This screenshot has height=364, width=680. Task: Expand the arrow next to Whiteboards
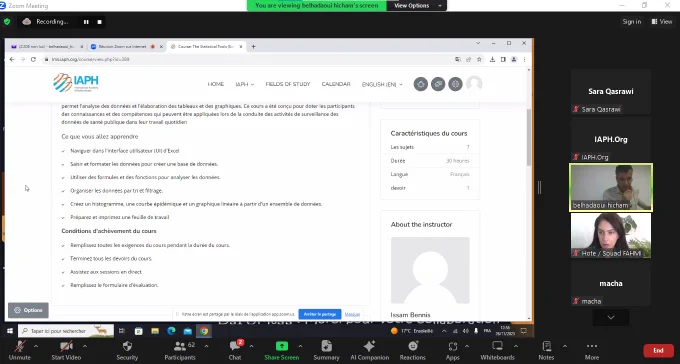click(516, 346)
